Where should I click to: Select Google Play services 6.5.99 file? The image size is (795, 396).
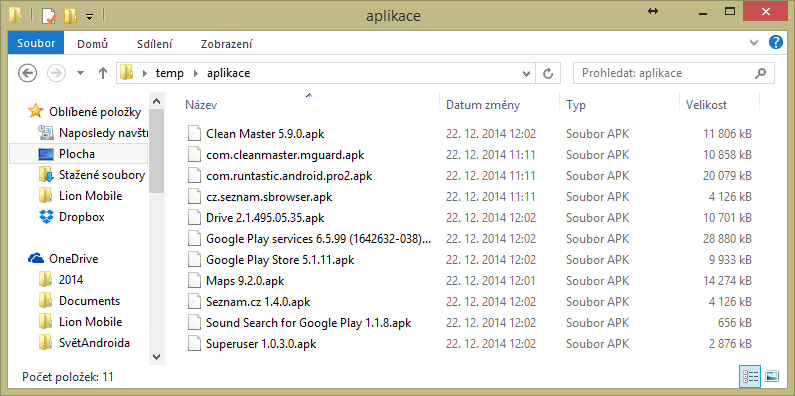pos(318,238)
